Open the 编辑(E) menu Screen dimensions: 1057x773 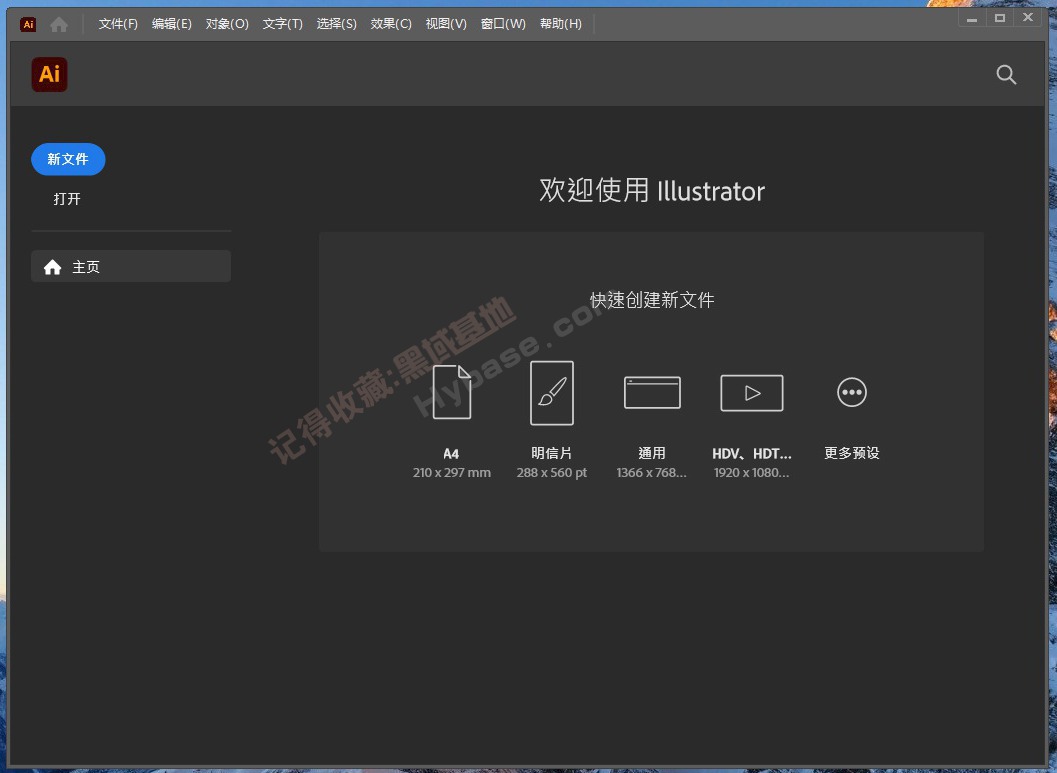172,24
